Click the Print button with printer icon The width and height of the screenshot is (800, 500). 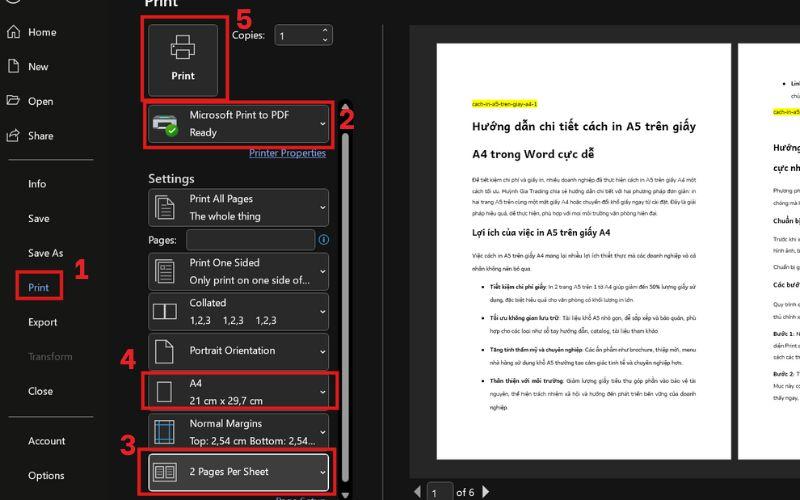183,60
